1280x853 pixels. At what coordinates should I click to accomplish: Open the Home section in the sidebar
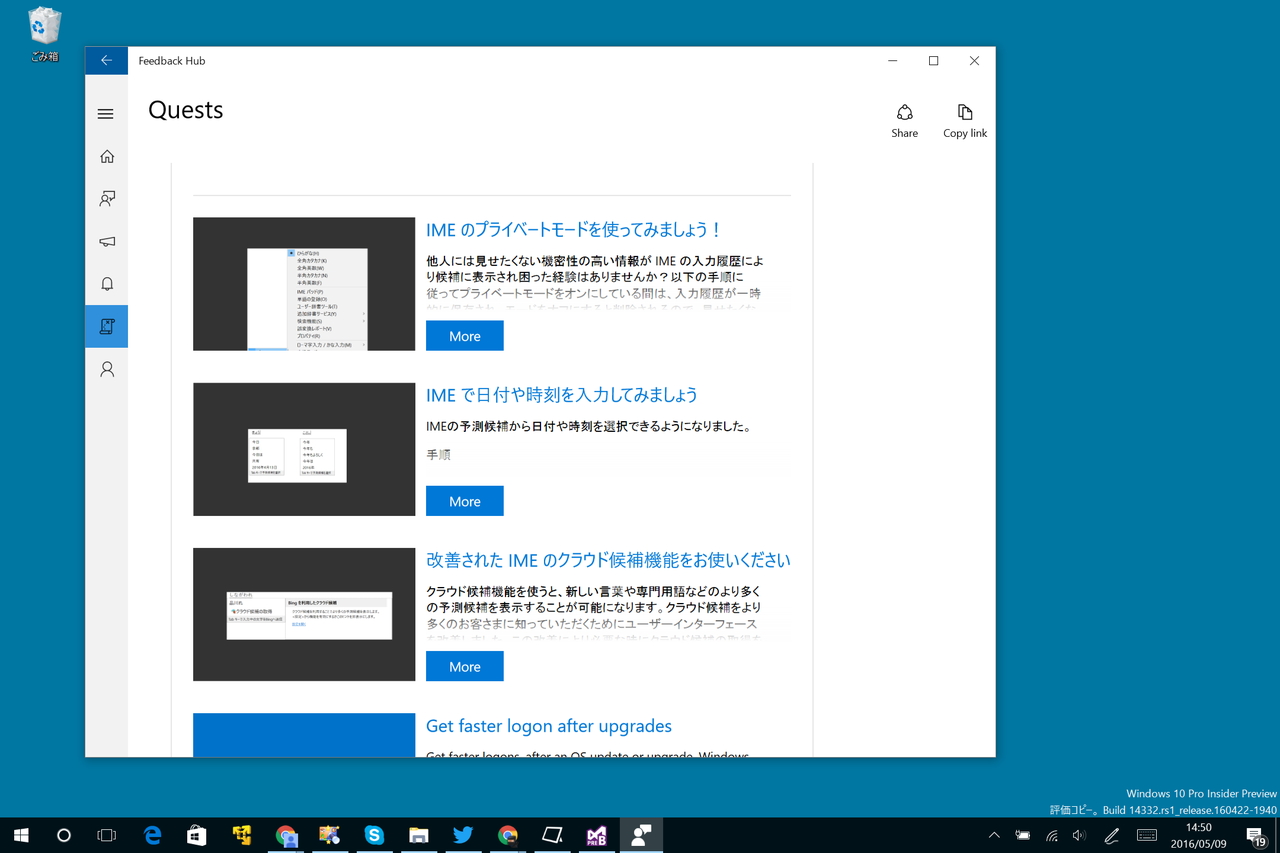coord(106,156)
